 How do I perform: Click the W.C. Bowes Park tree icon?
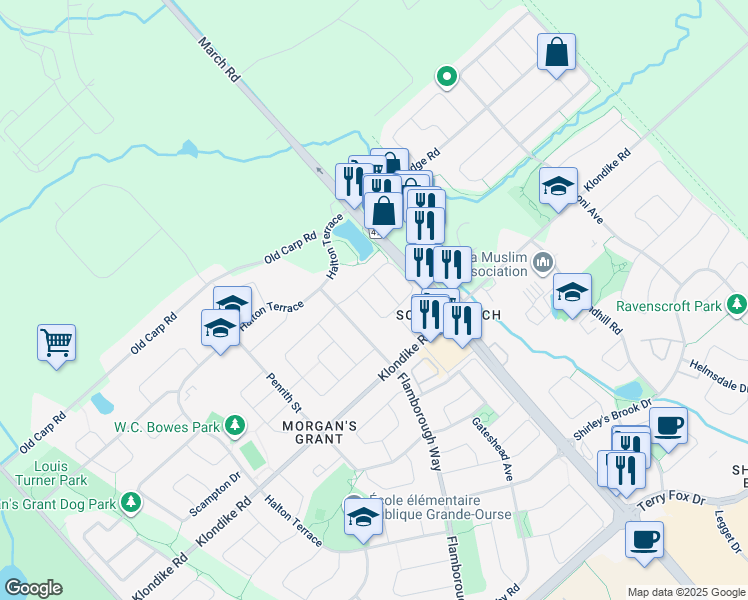(x=234, y=426)
